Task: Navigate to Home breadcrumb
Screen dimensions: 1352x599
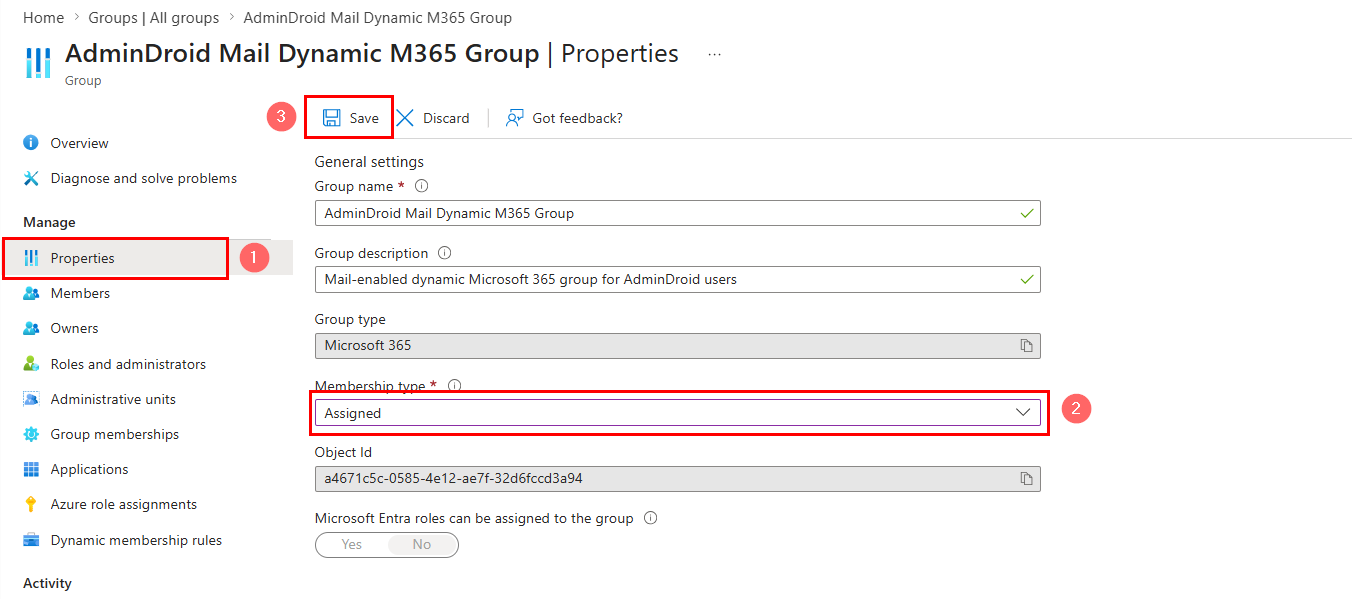Action: coord(43,17)
